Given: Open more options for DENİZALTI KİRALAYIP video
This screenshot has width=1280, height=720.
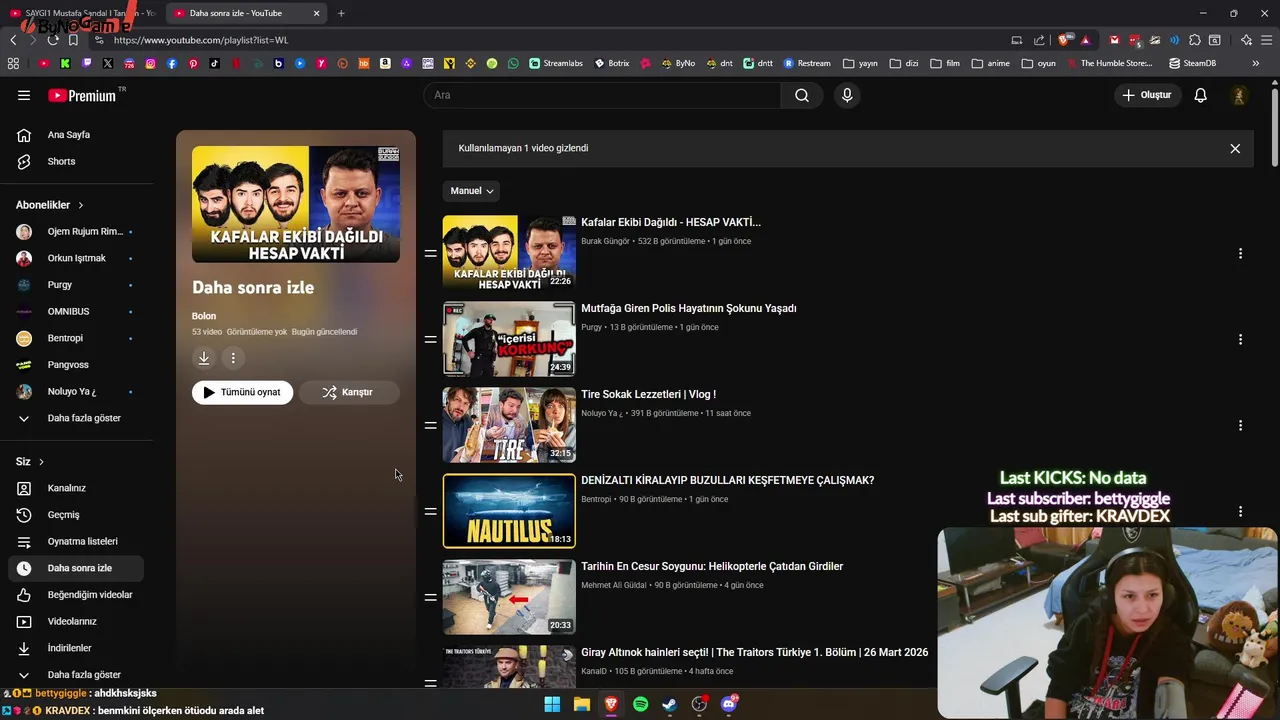Looking at the screenshot, I should point(1240,511).
